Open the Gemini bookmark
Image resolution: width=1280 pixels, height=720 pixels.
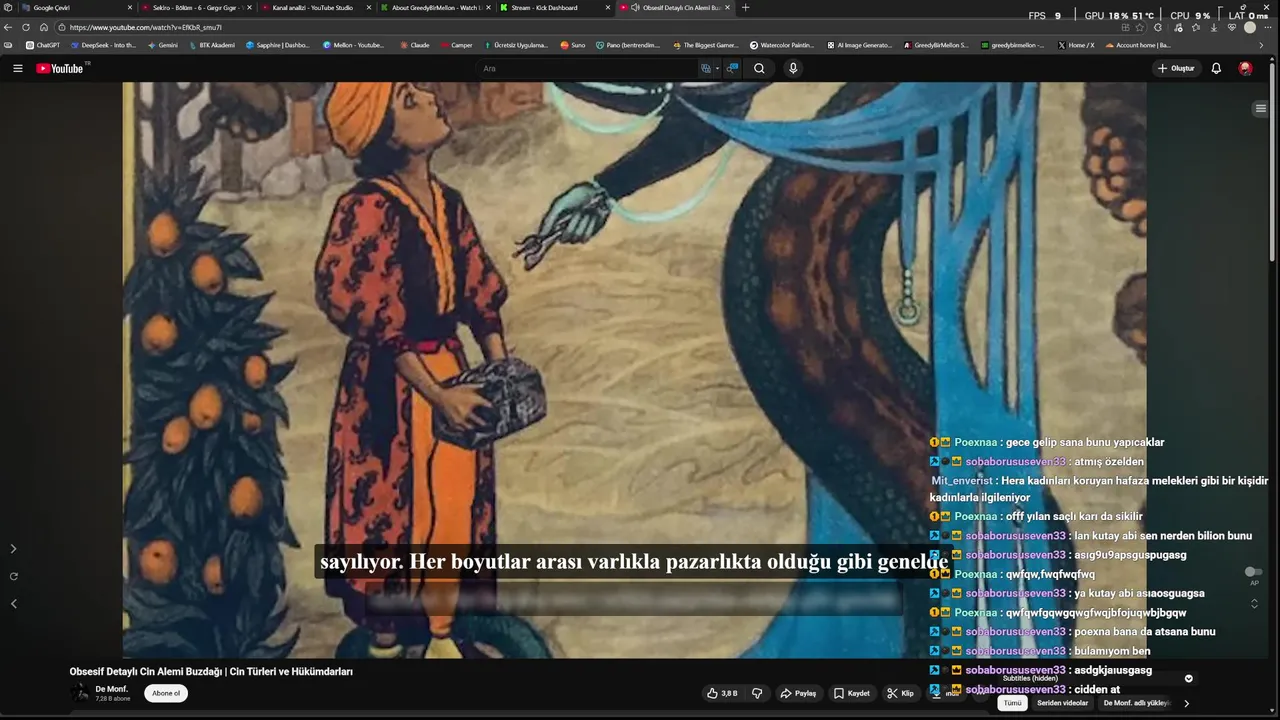(x=162, y=45)
